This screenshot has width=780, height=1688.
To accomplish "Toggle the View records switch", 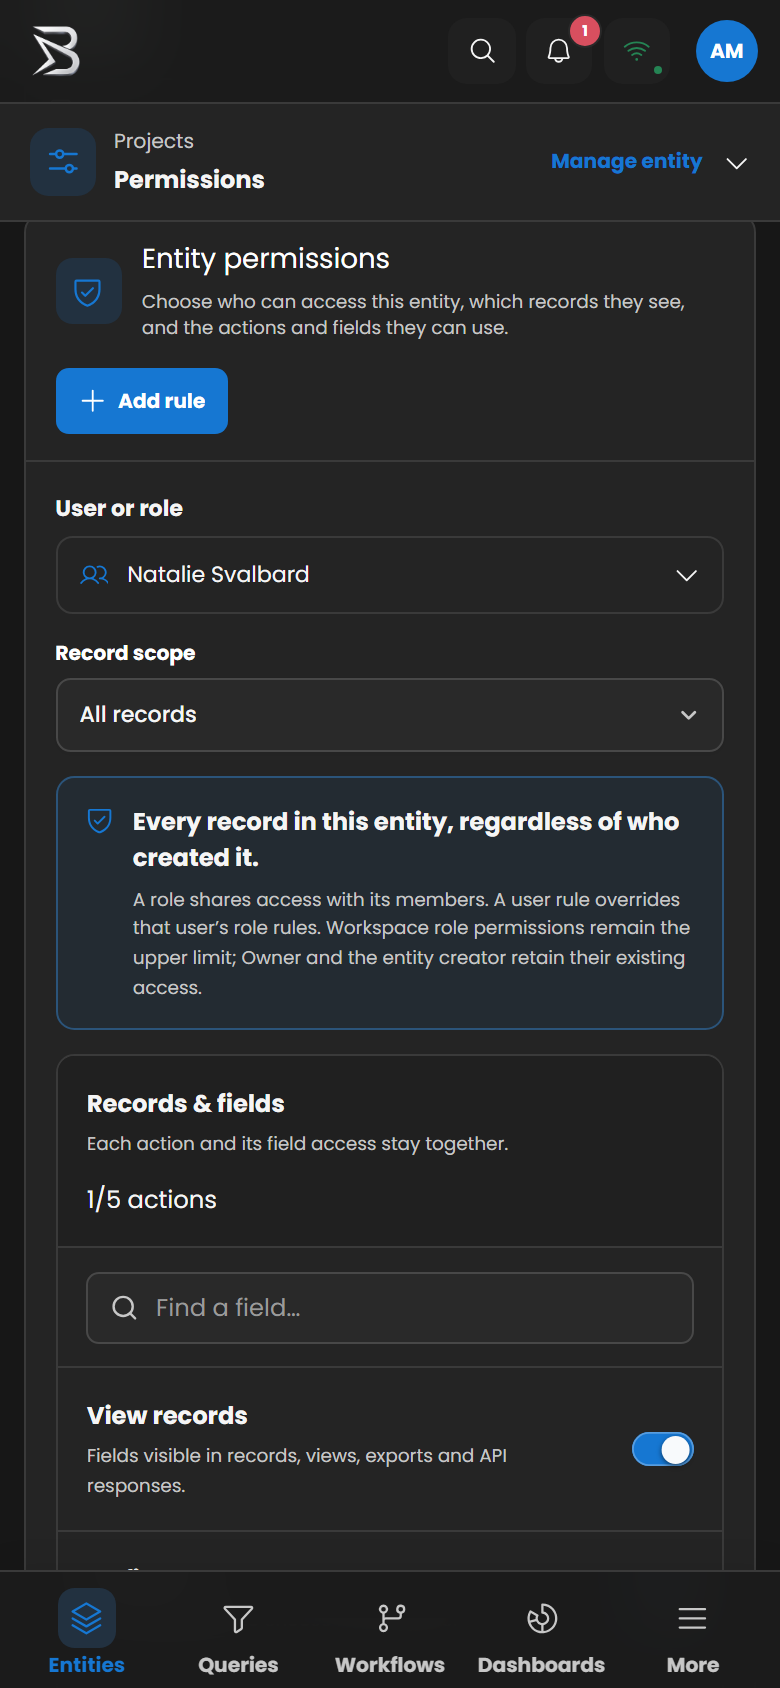I will tap(662, 1450).
